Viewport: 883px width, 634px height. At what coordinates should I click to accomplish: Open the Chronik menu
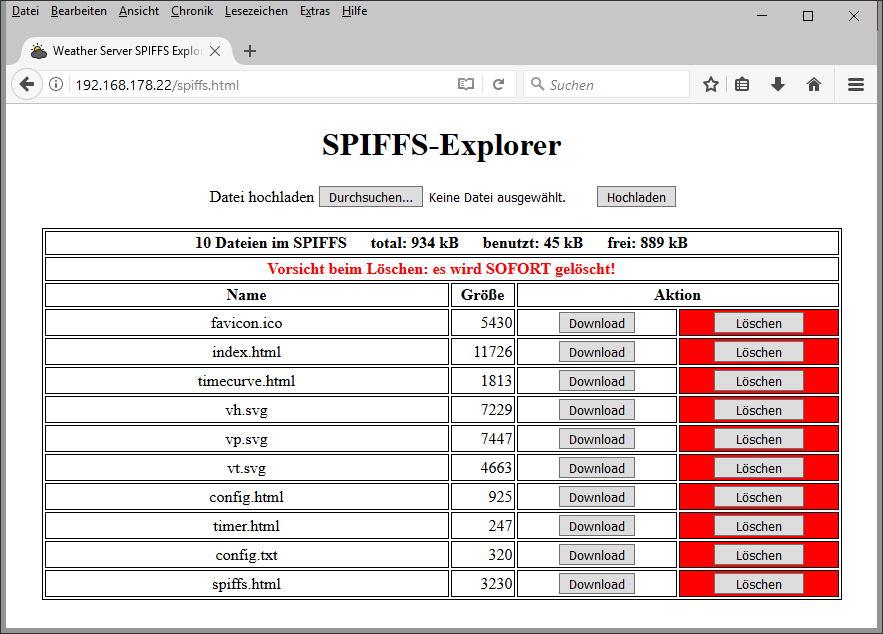pyautogui.click(x=191, y=11)
